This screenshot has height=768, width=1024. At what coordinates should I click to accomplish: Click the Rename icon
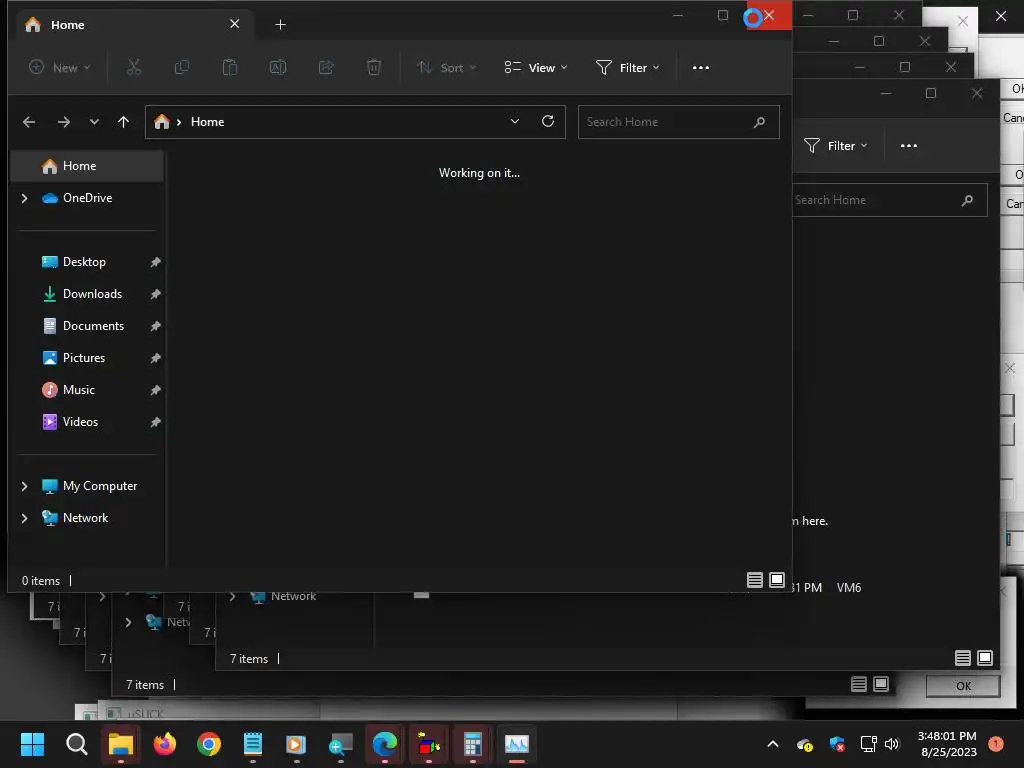[278, 67]
